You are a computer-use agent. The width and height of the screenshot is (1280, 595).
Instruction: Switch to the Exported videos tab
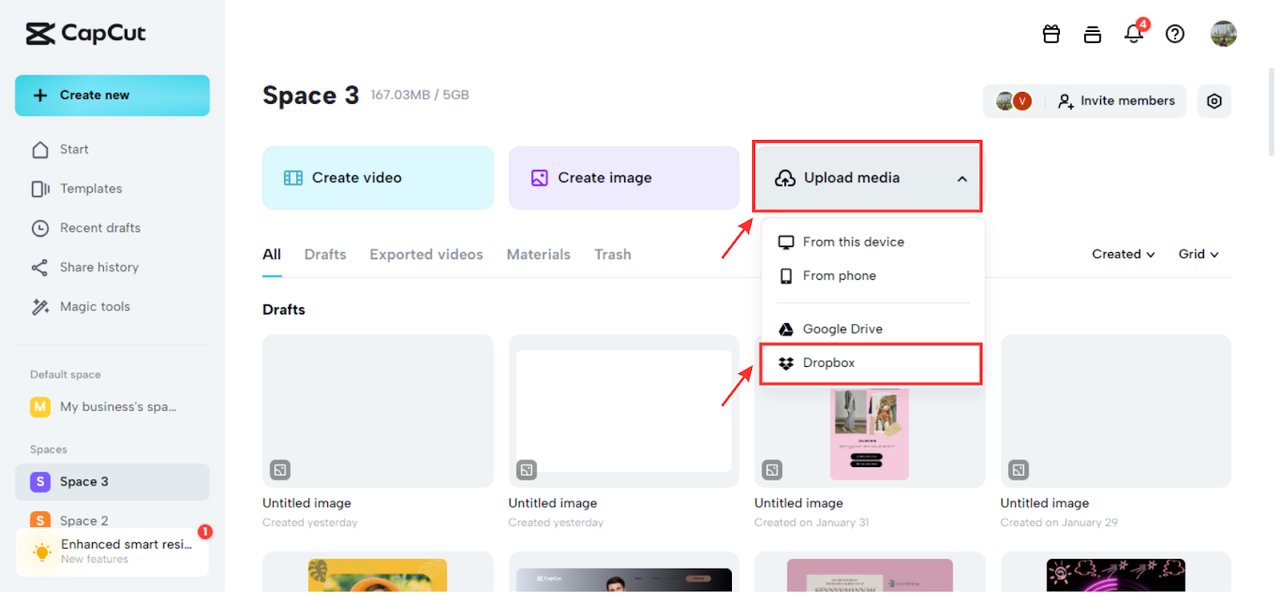pos(426,255)
